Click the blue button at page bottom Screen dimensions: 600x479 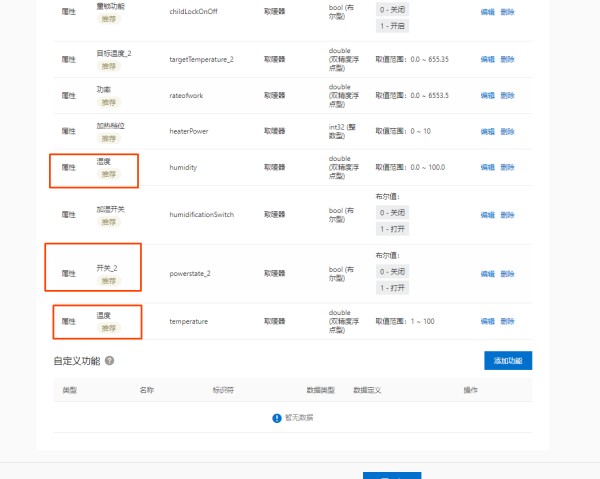[391, 475]
